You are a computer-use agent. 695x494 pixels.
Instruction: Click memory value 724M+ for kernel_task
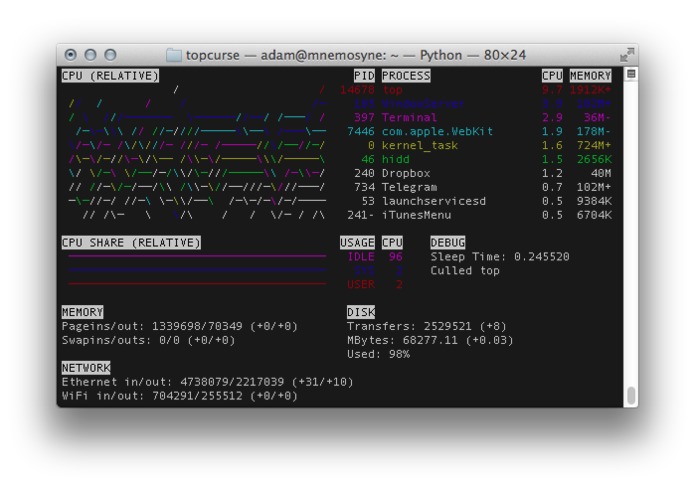pyautogui.click(x=594, y=145)
